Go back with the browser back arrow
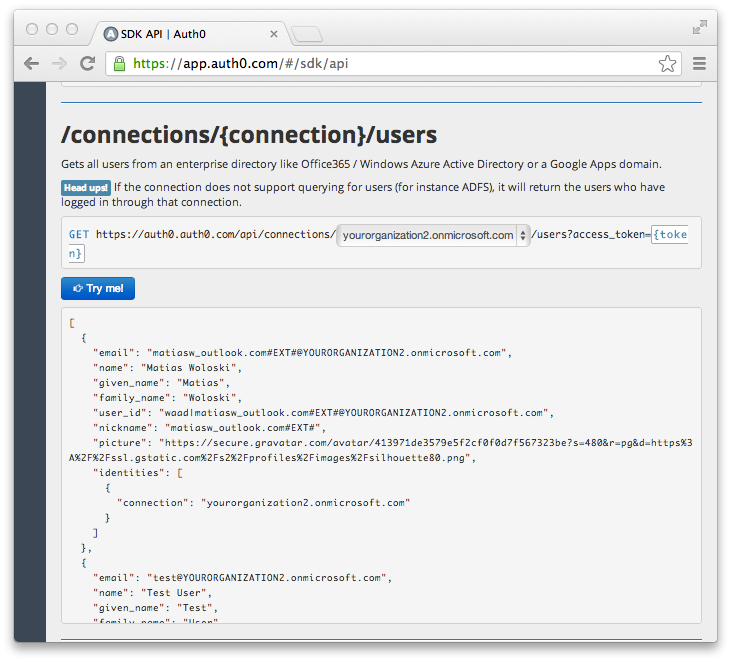This screenshot has width=731, height=662. click(32, 63)
